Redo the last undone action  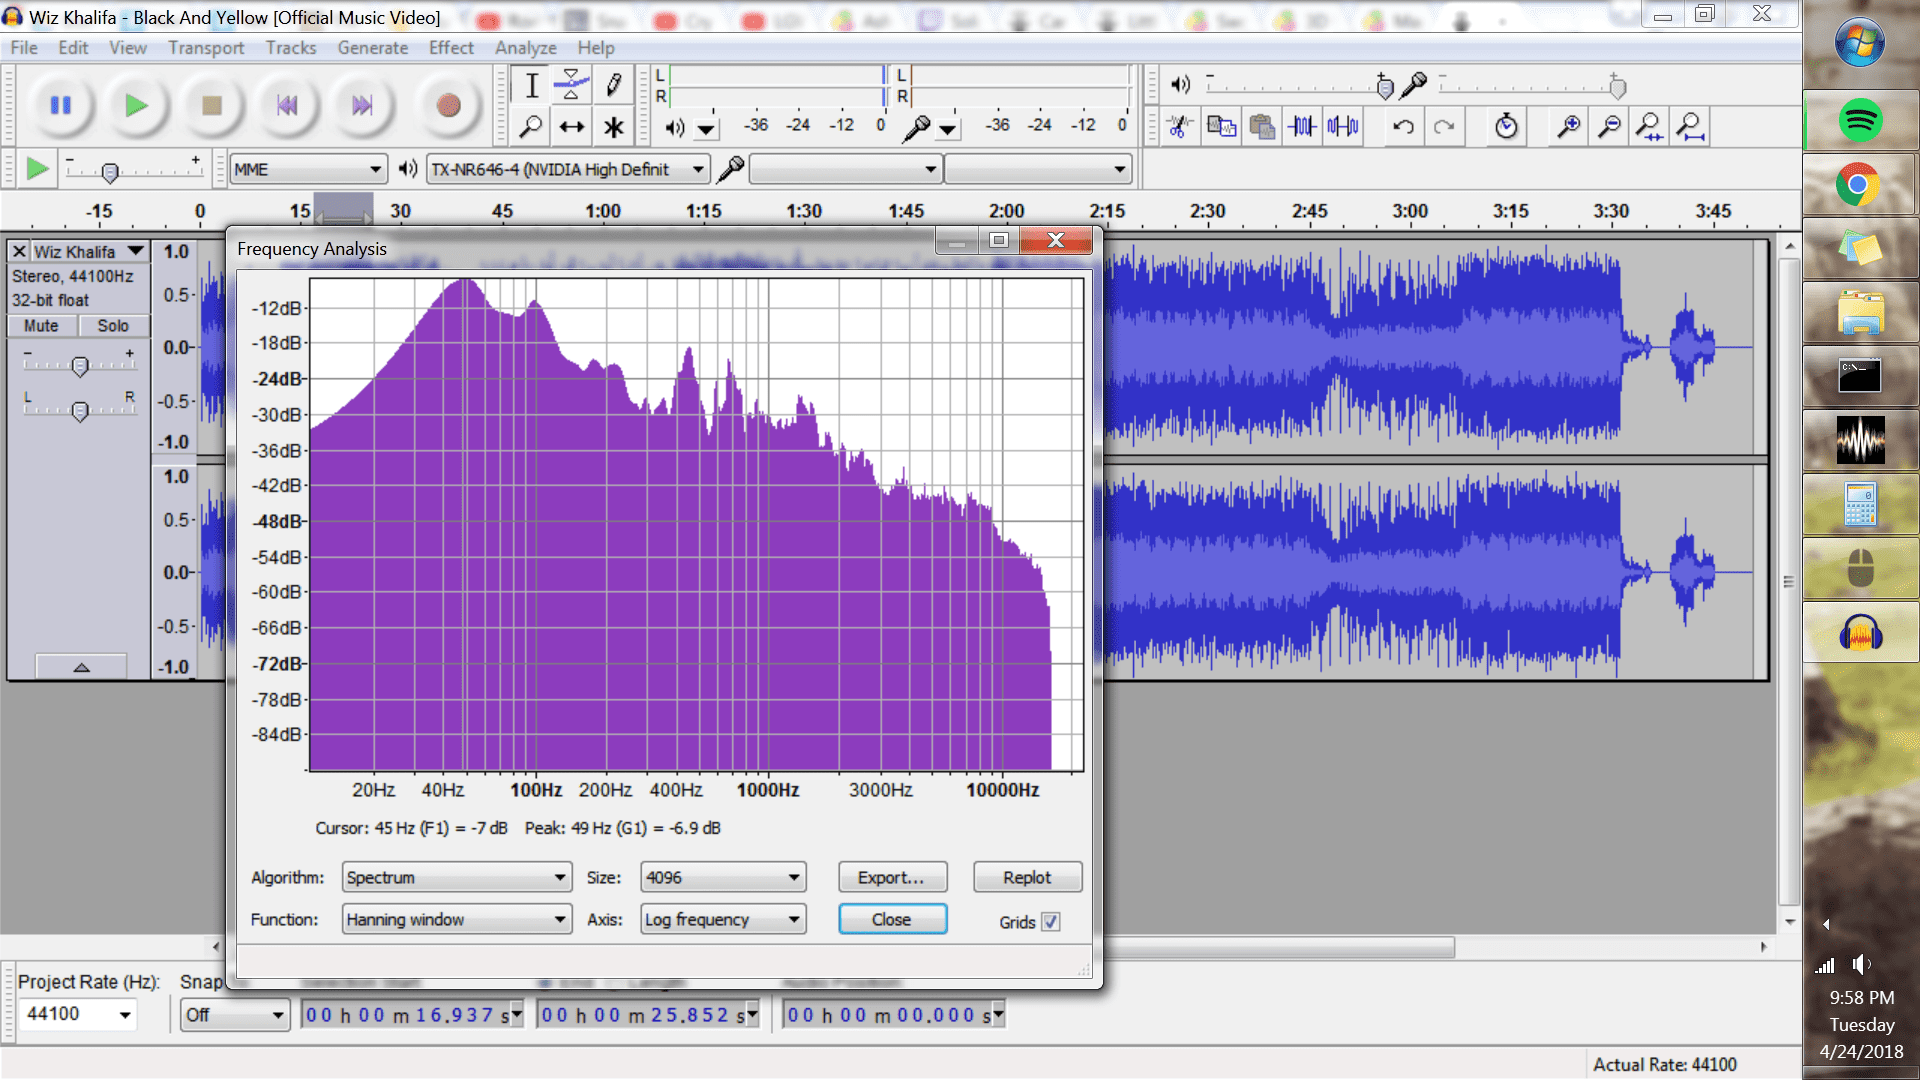click(x=1445, y=126)
